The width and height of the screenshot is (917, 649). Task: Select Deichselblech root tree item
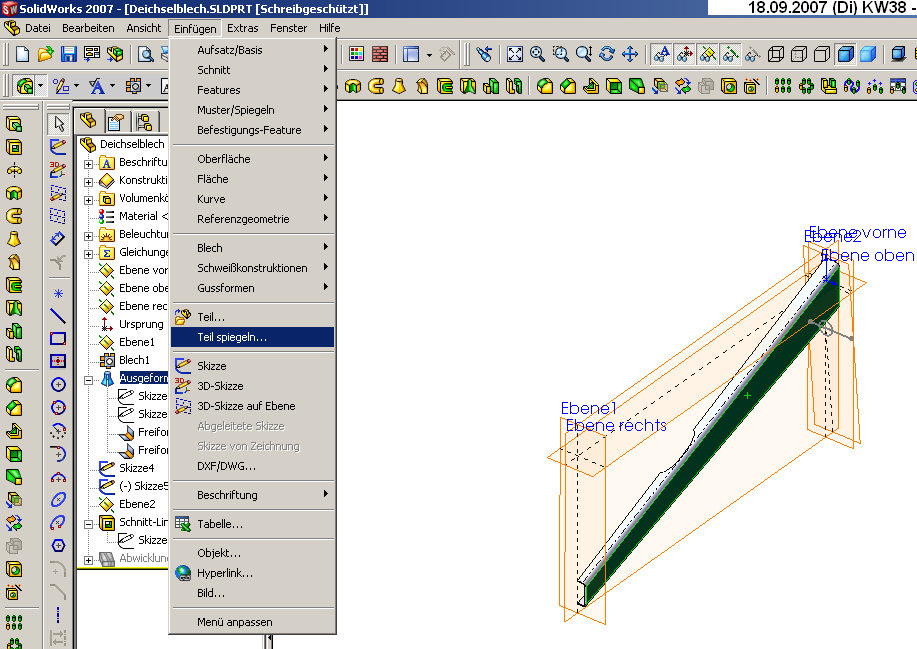[132, 144]
